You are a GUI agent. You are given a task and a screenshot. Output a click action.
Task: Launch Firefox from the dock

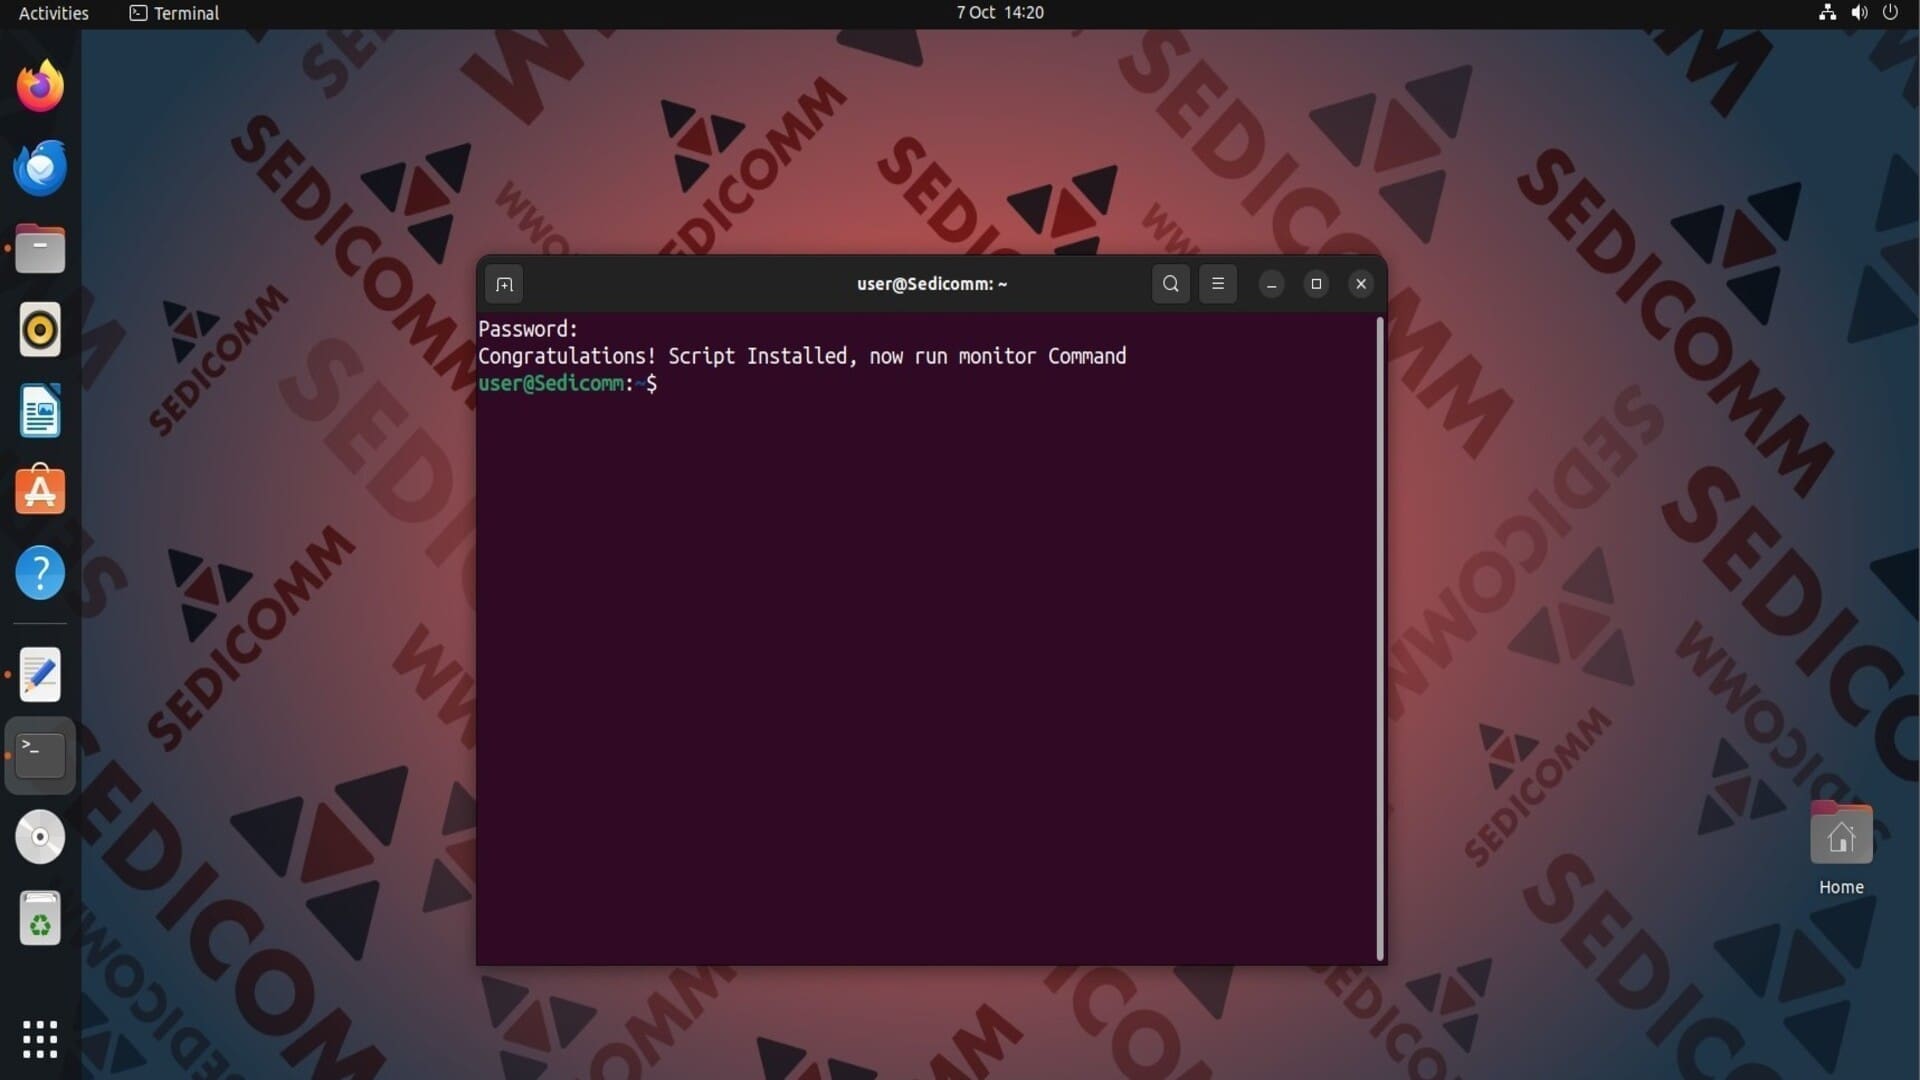[40, 86]
